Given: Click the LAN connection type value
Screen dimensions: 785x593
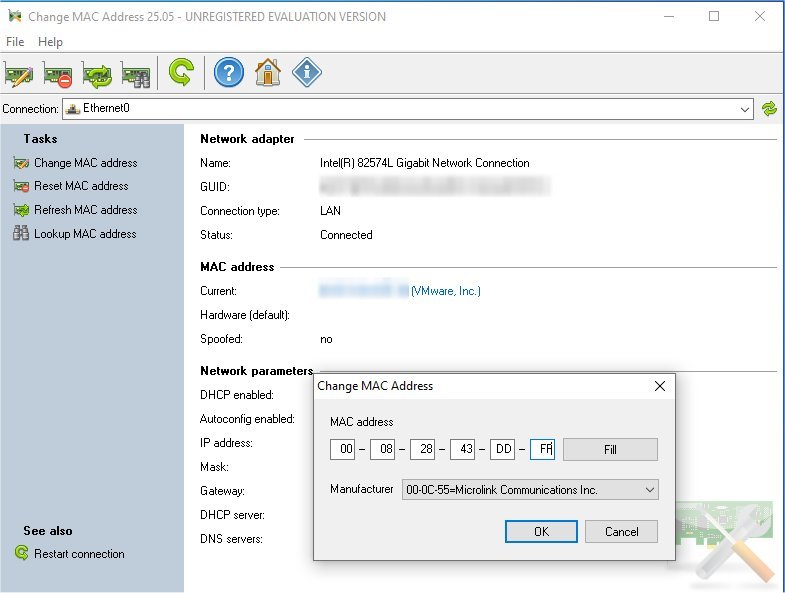Looking at the screenshot, I should pyautogui.click(x=330, y=211).
